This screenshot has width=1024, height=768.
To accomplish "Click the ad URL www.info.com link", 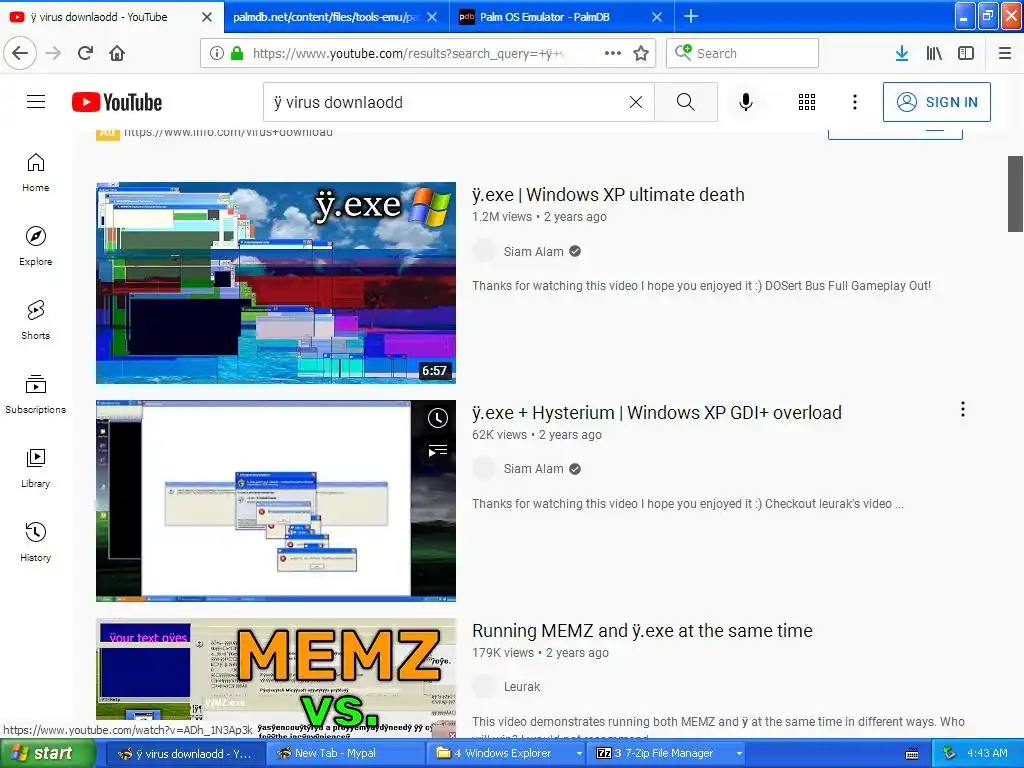I will [228, 133].
